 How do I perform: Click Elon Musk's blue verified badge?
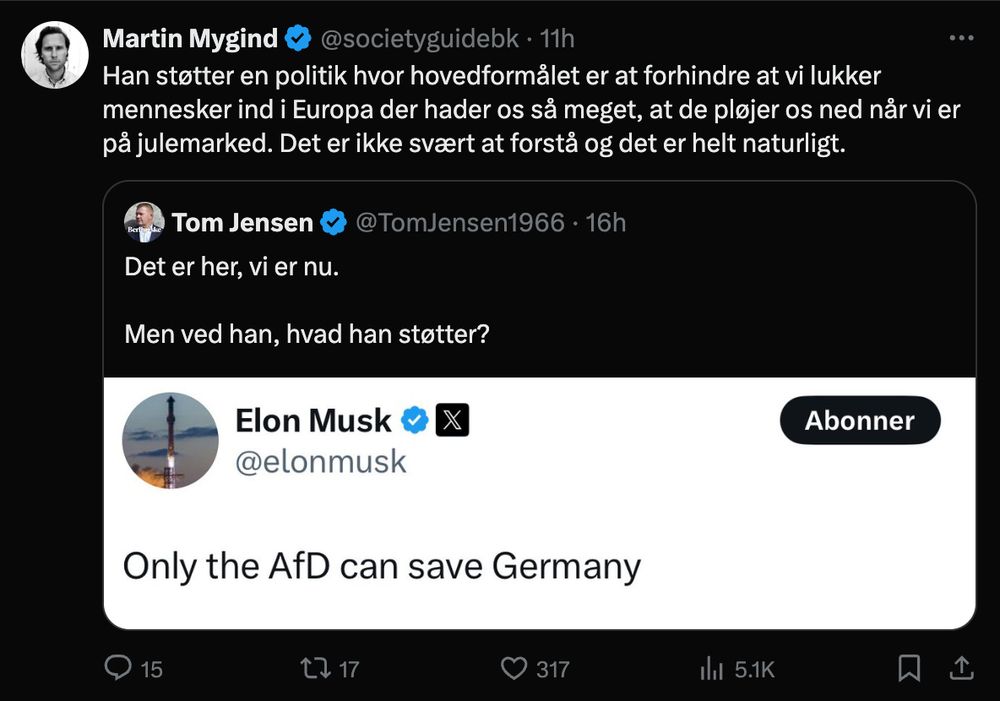pos(414,421)
